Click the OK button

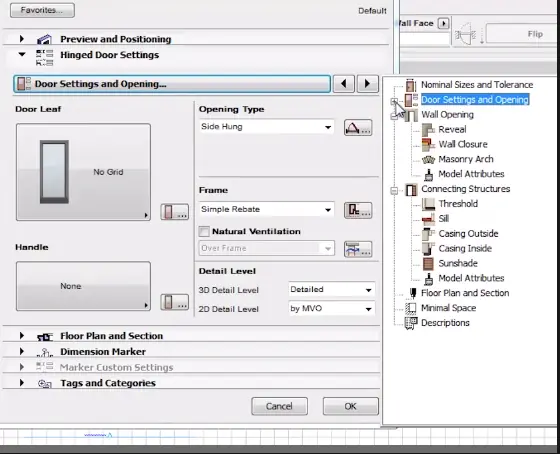coord(350,406)
